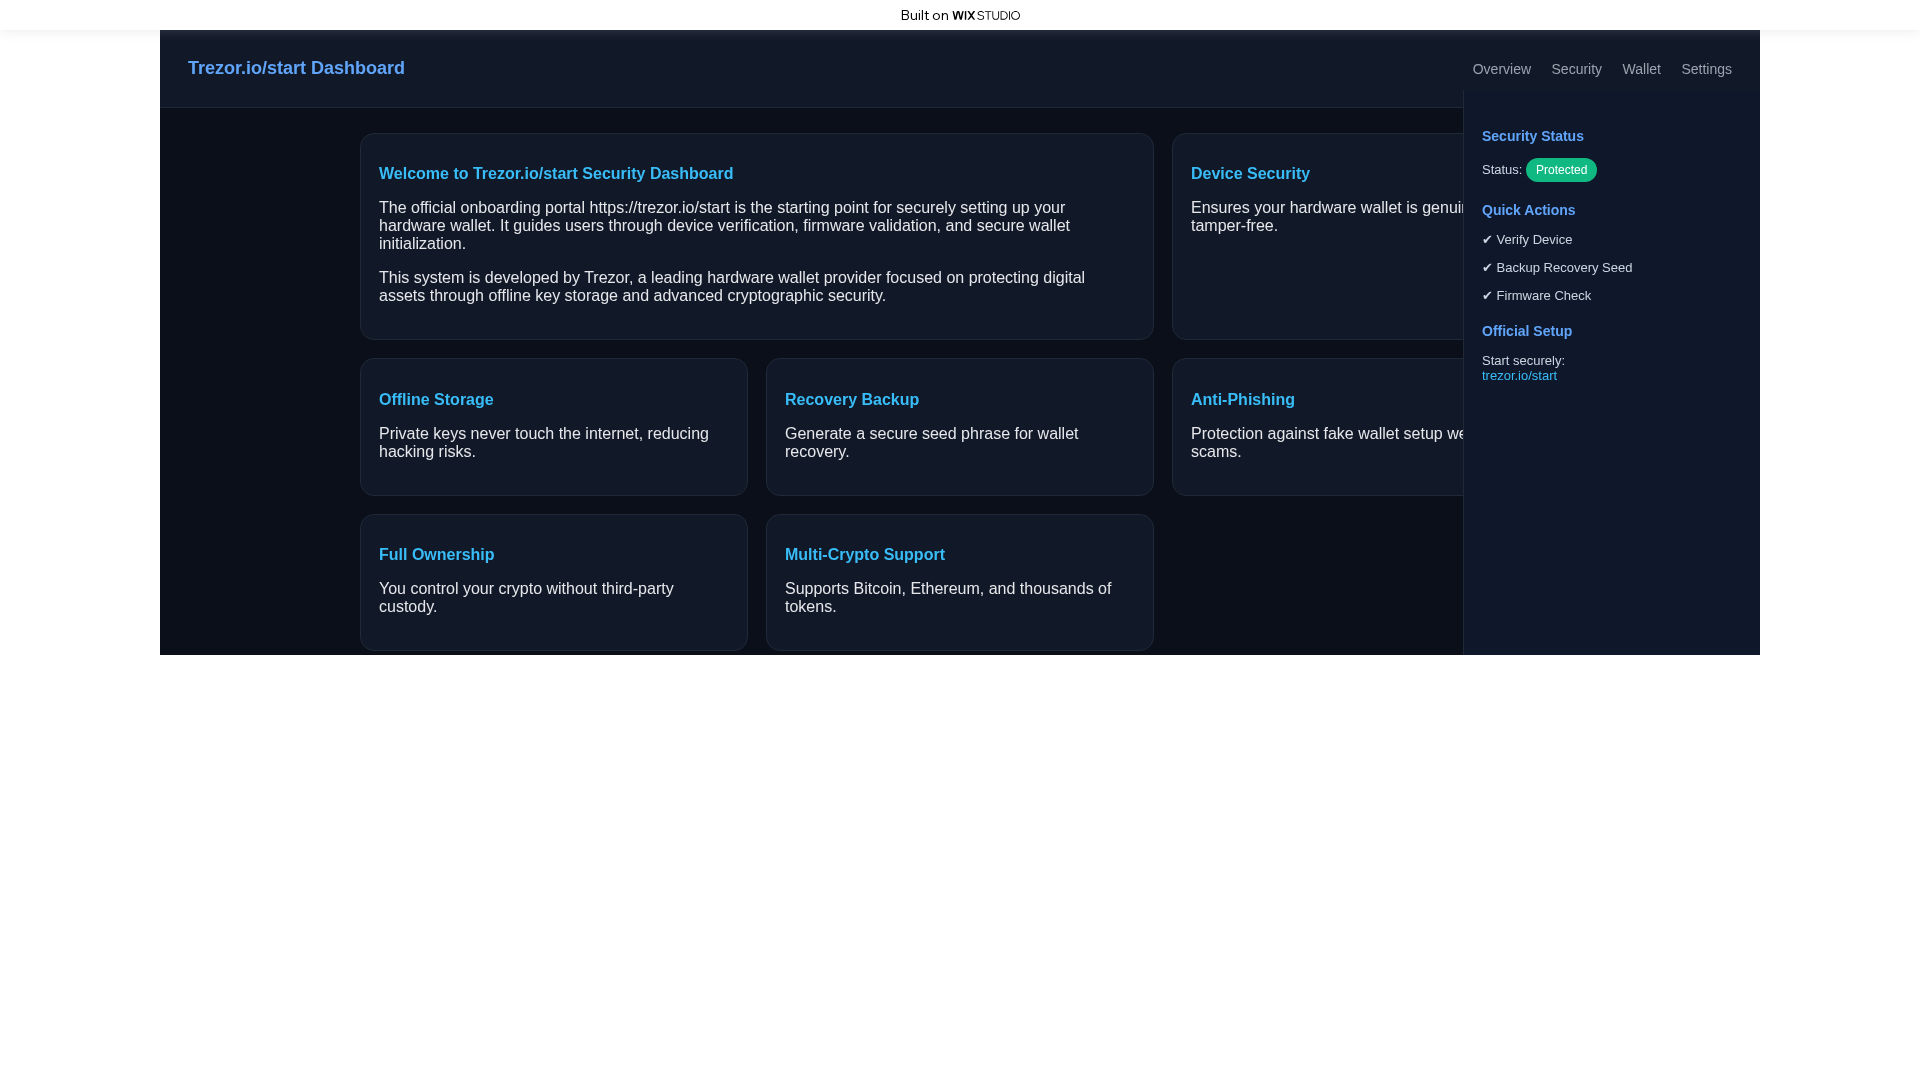Screen dimensions: 1920x1080
Task: Click the 'Start securely:' label
Action: 1523,361
